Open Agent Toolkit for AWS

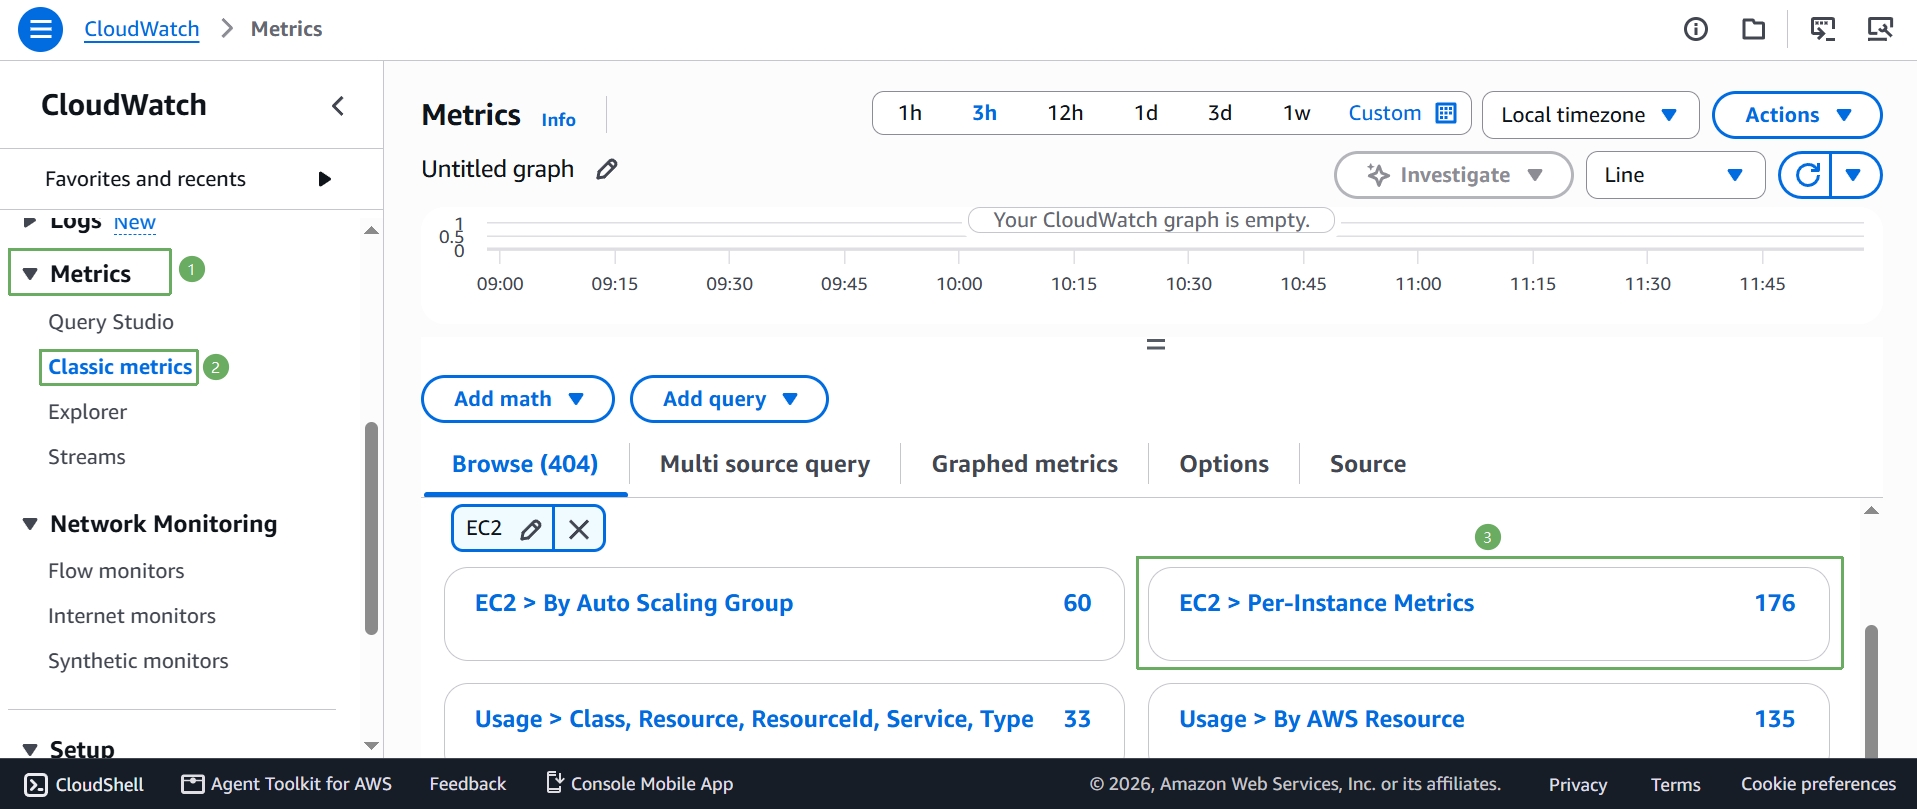click(x=286, y=784)
